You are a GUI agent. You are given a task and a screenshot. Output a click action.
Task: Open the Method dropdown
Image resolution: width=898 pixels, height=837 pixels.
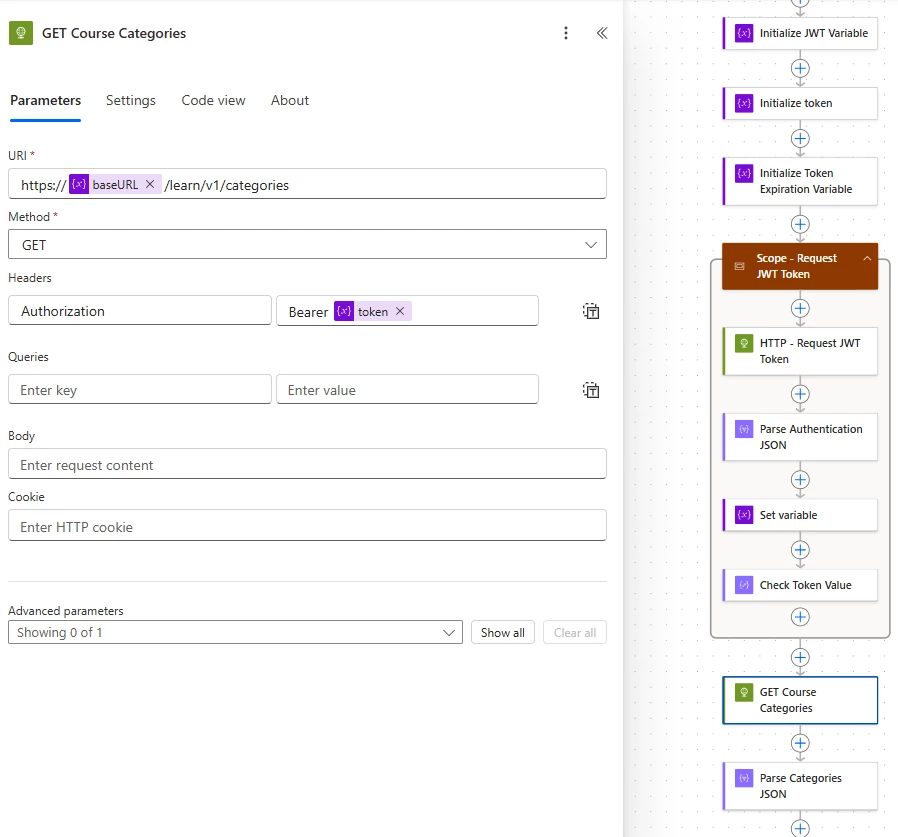307,245
